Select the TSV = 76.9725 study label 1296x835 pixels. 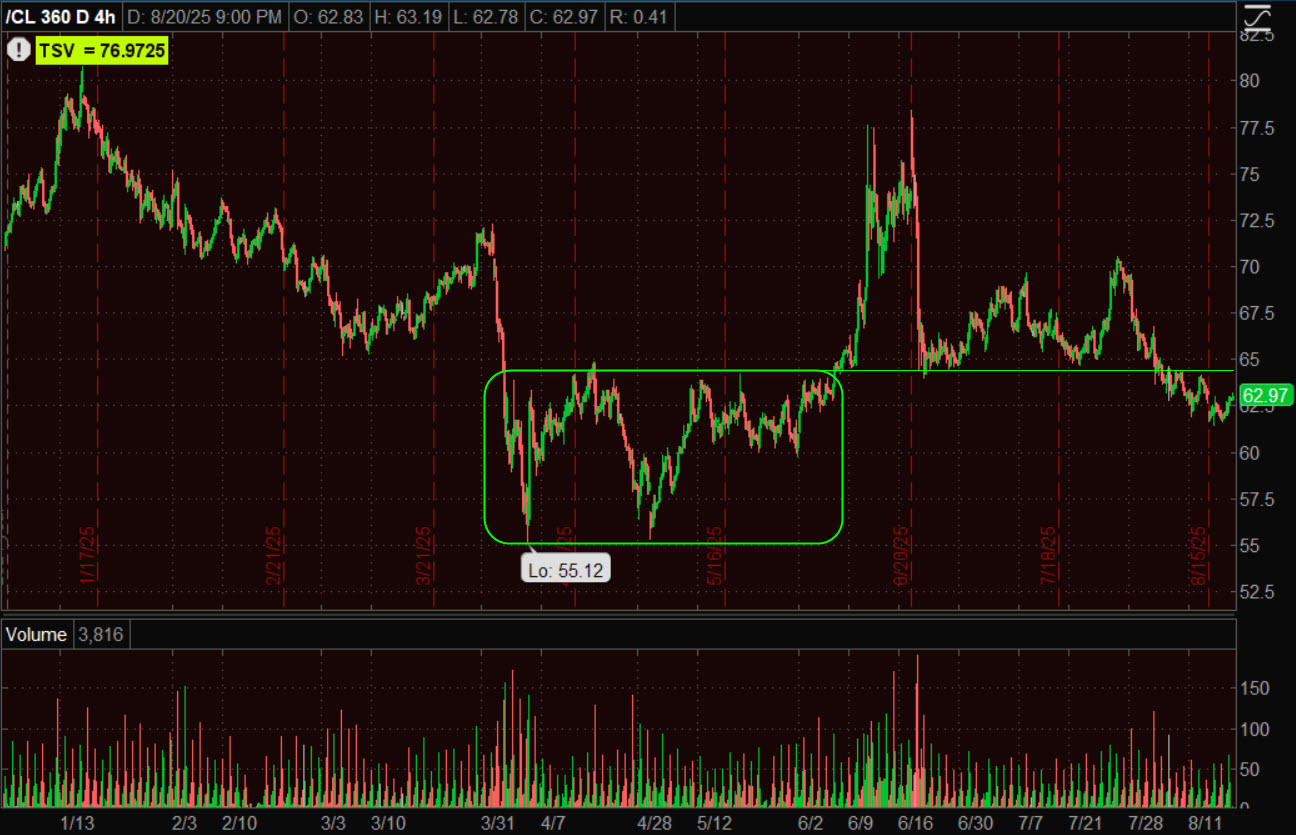(x=102, y=49)
